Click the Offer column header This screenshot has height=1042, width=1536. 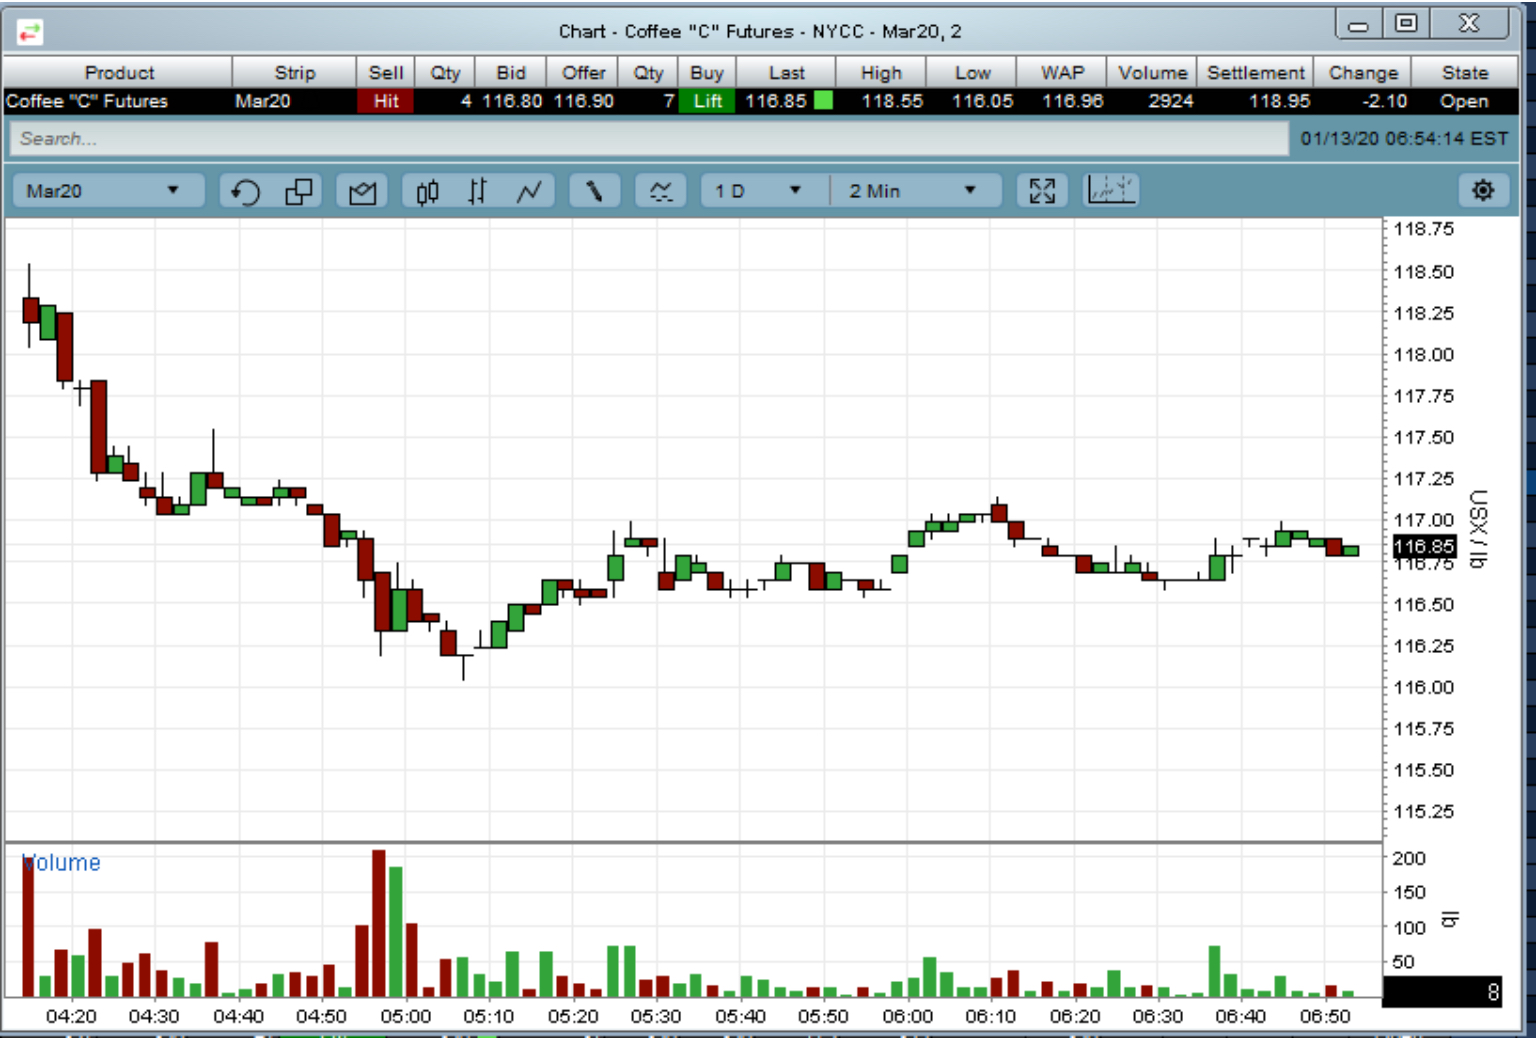[x=583, y=73]
